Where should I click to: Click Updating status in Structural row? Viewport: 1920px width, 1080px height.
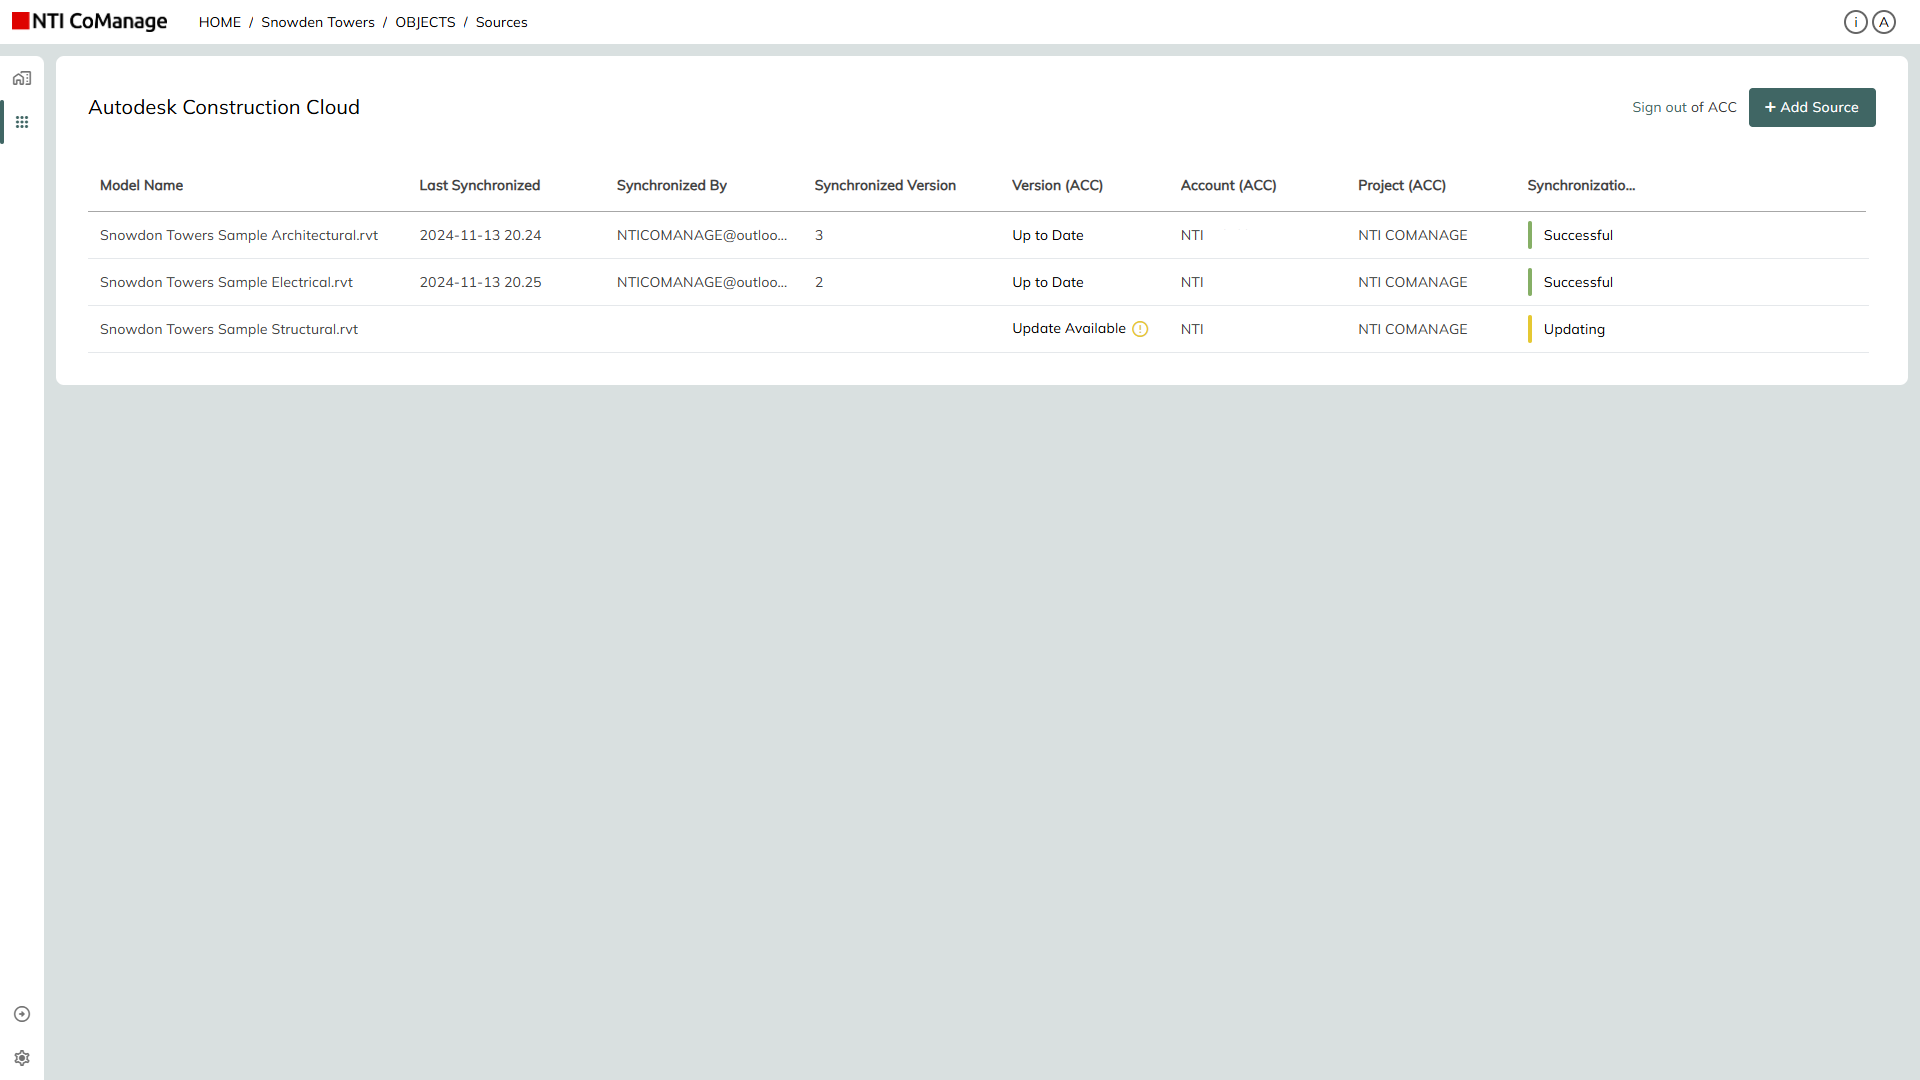coord(1574,329)
